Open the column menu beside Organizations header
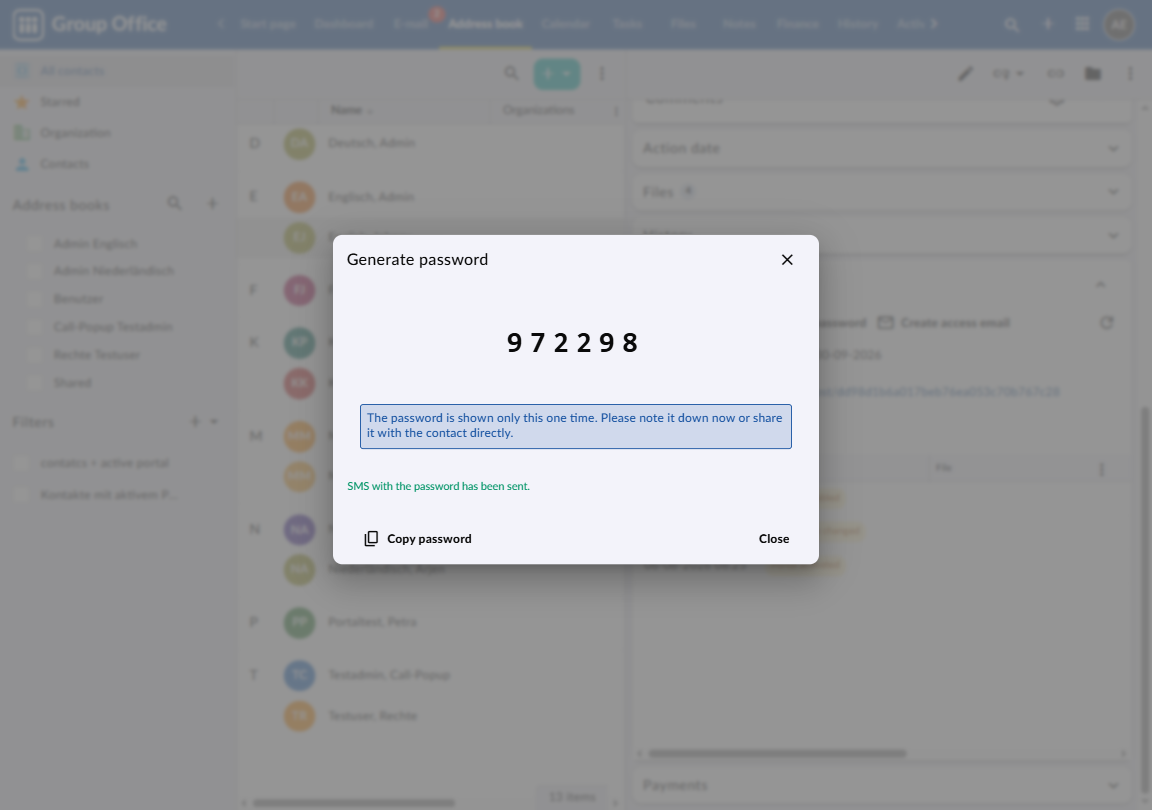Viewport: 1152px width, 810px height. point(616,111)
